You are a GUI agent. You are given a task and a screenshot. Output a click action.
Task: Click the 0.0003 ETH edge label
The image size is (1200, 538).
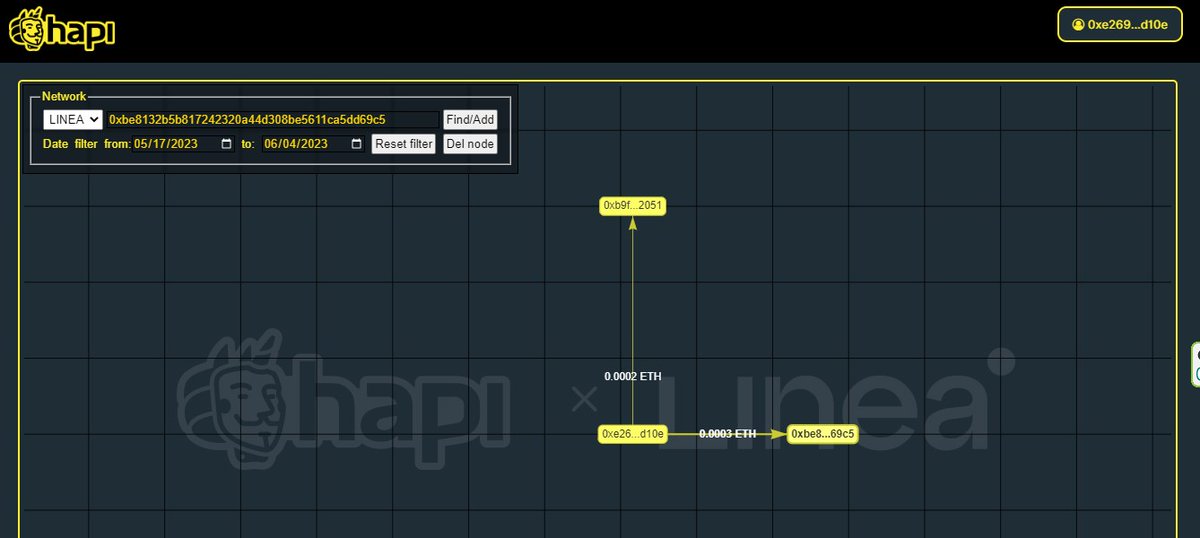pos(727,434)
